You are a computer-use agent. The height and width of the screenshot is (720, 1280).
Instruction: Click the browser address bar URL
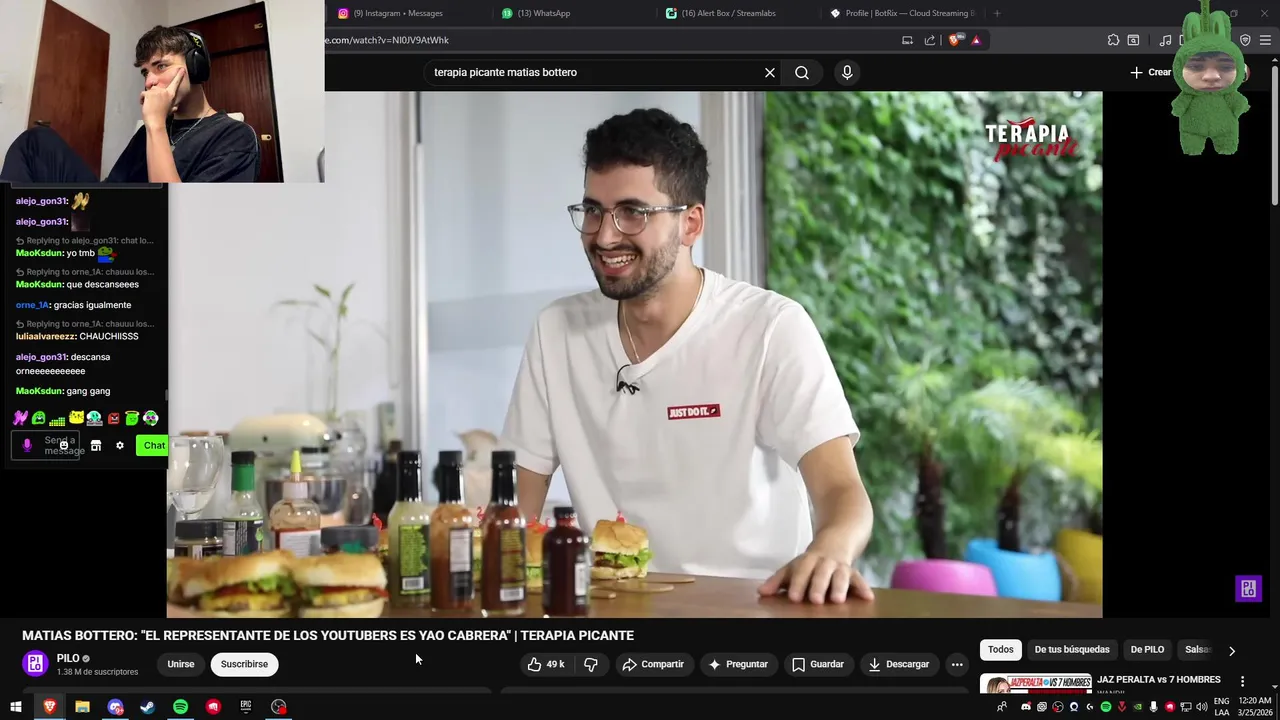tap(388, 40)
